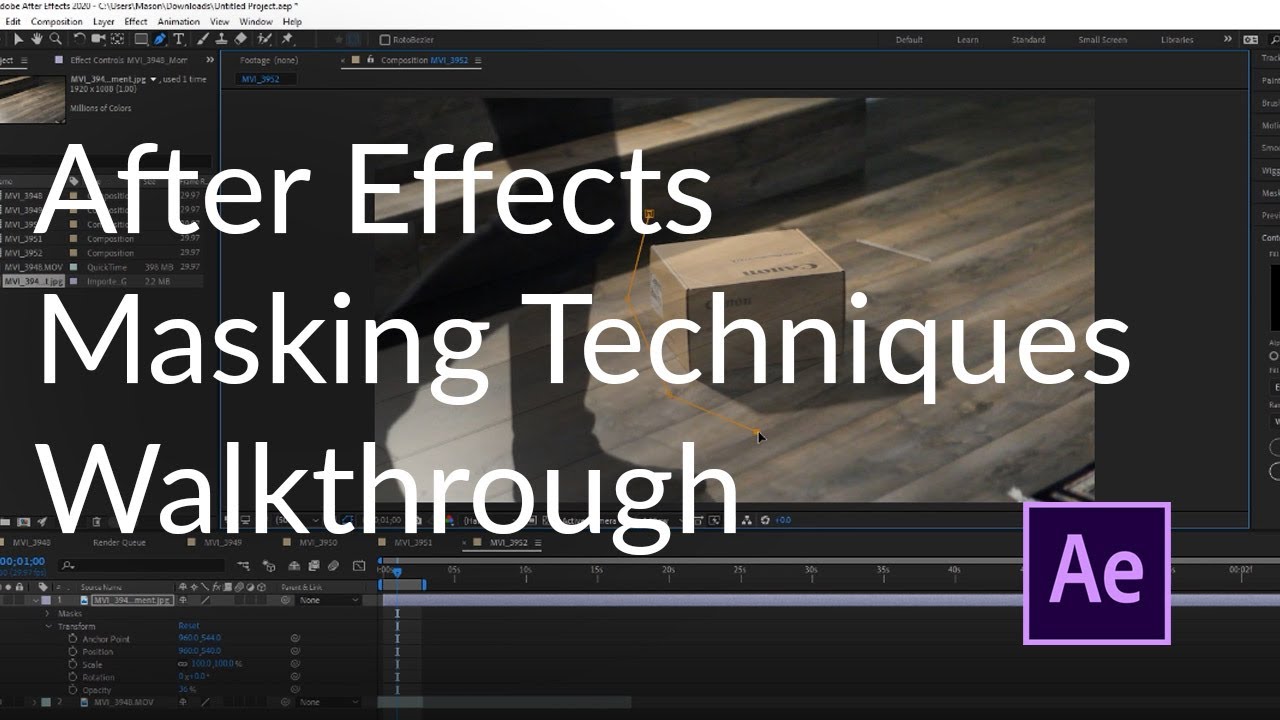The width and height of the screenshot is (1280, 720).
Task: Toggle the Position stopwatch
Action: pos(72,651)
